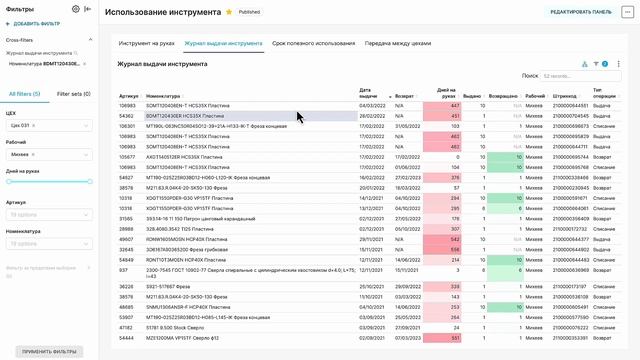The width and height of the screenshot is (640, 360).
Task: Click dashboard title Использование инструмента
Action: tap(163, 12)
